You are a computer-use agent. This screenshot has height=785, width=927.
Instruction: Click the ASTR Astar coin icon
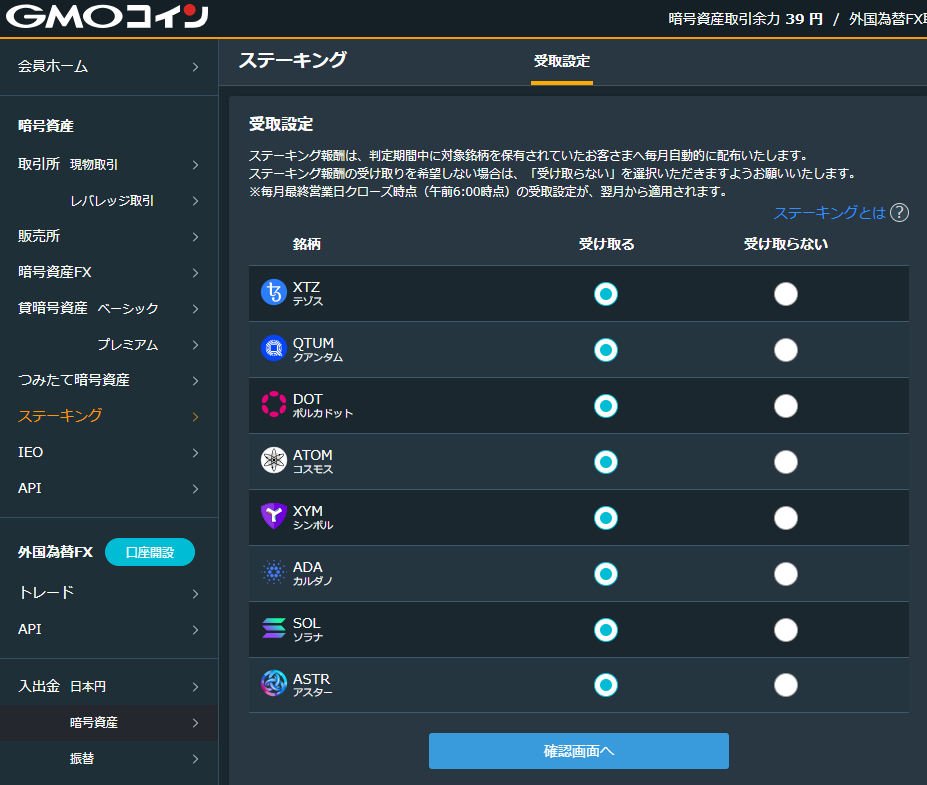[x=274, y=683]
